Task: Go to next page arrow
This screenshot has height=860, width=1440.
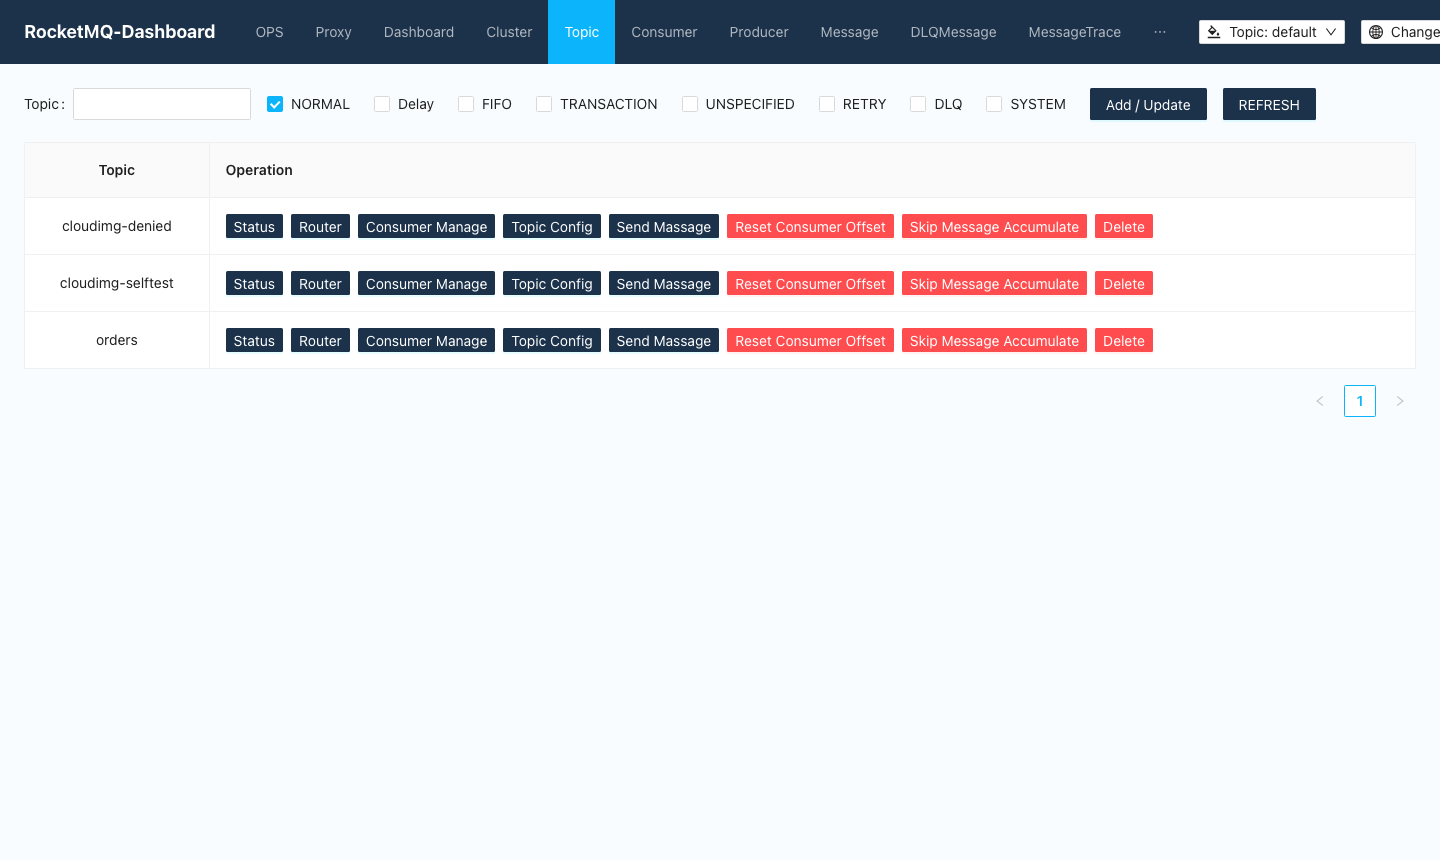Action: (1400, 401)
